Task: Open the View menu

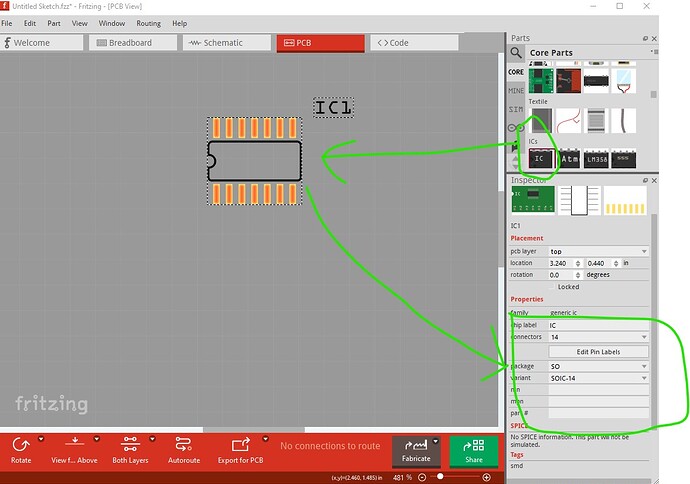Action: (80, 23)
